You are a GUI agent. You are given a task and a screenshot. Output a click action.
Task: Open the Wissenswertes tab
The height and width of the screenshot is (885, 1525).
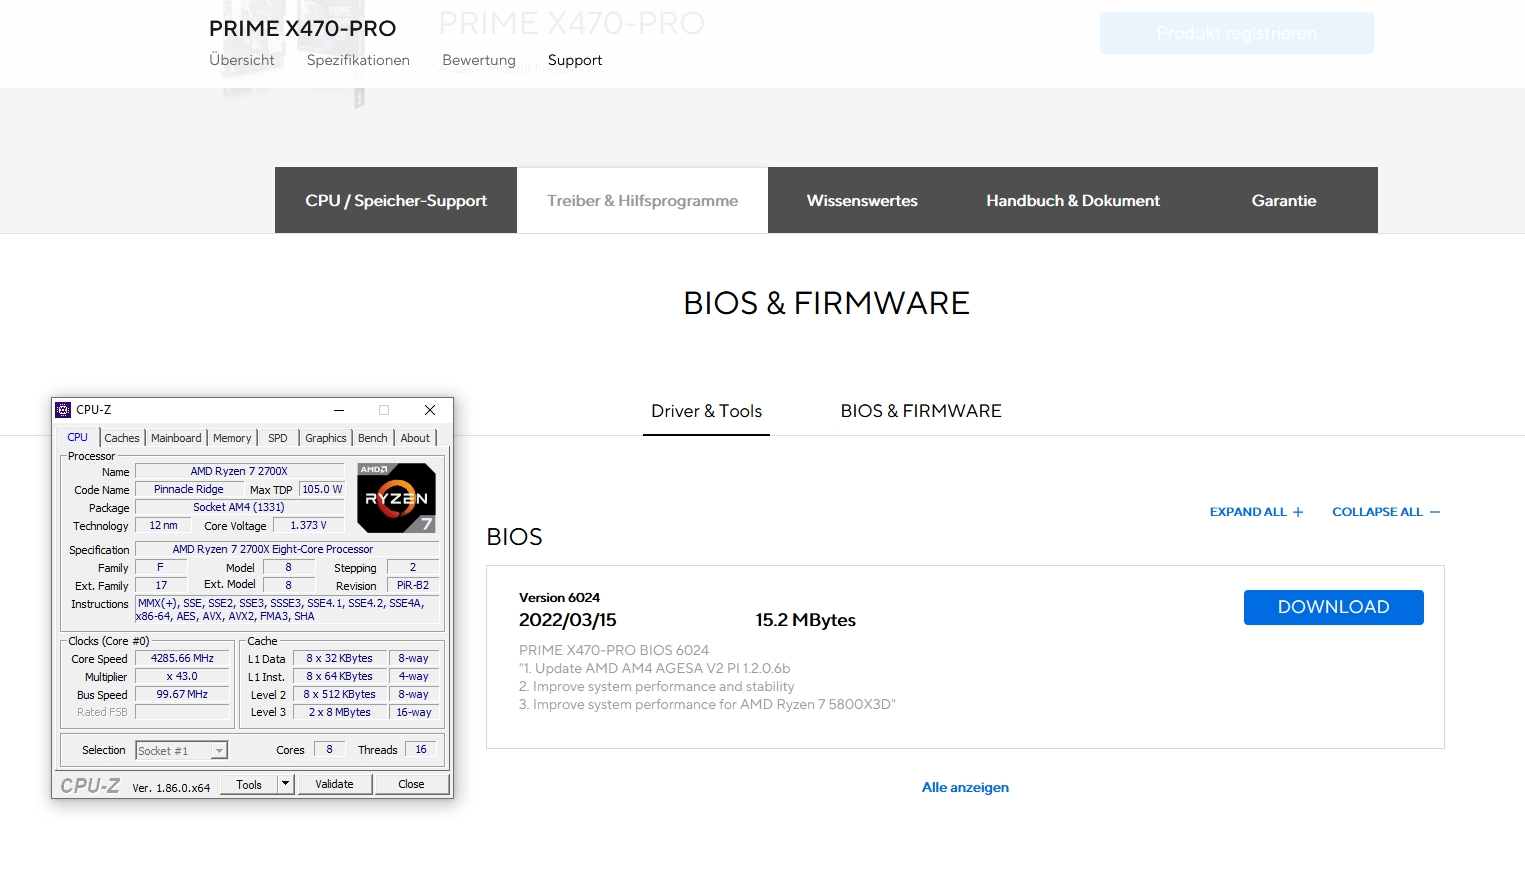(862, 200)
